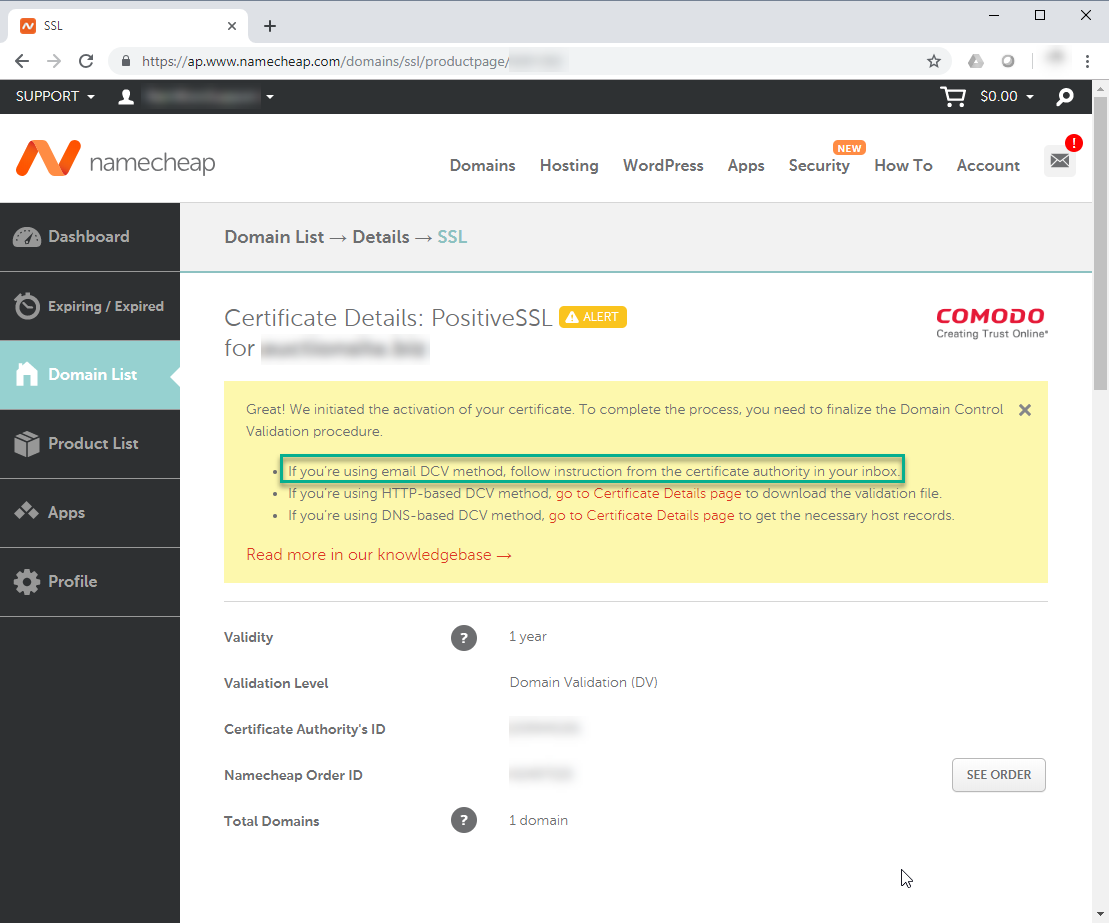Click the user profile icon in top bar
The width and height of the screenshot is (1109, 923).
[x=126, y=97]
